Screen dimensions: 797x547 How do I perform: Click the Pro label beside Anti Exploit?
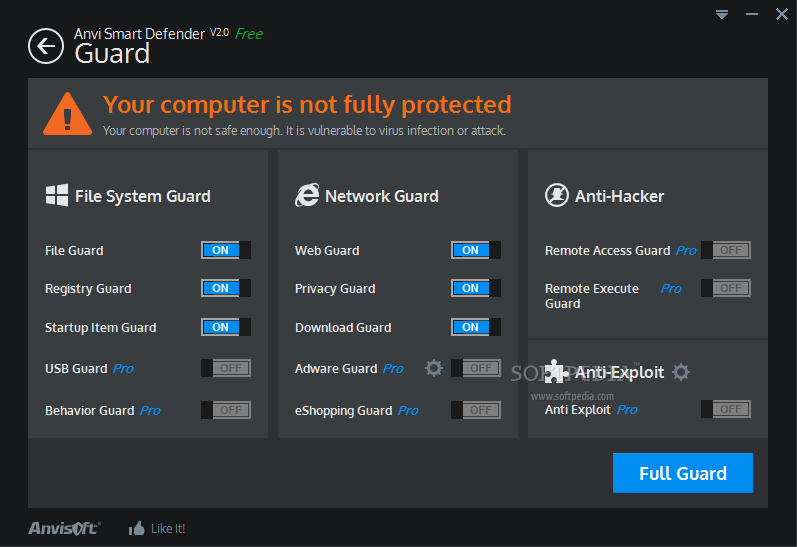627,410
